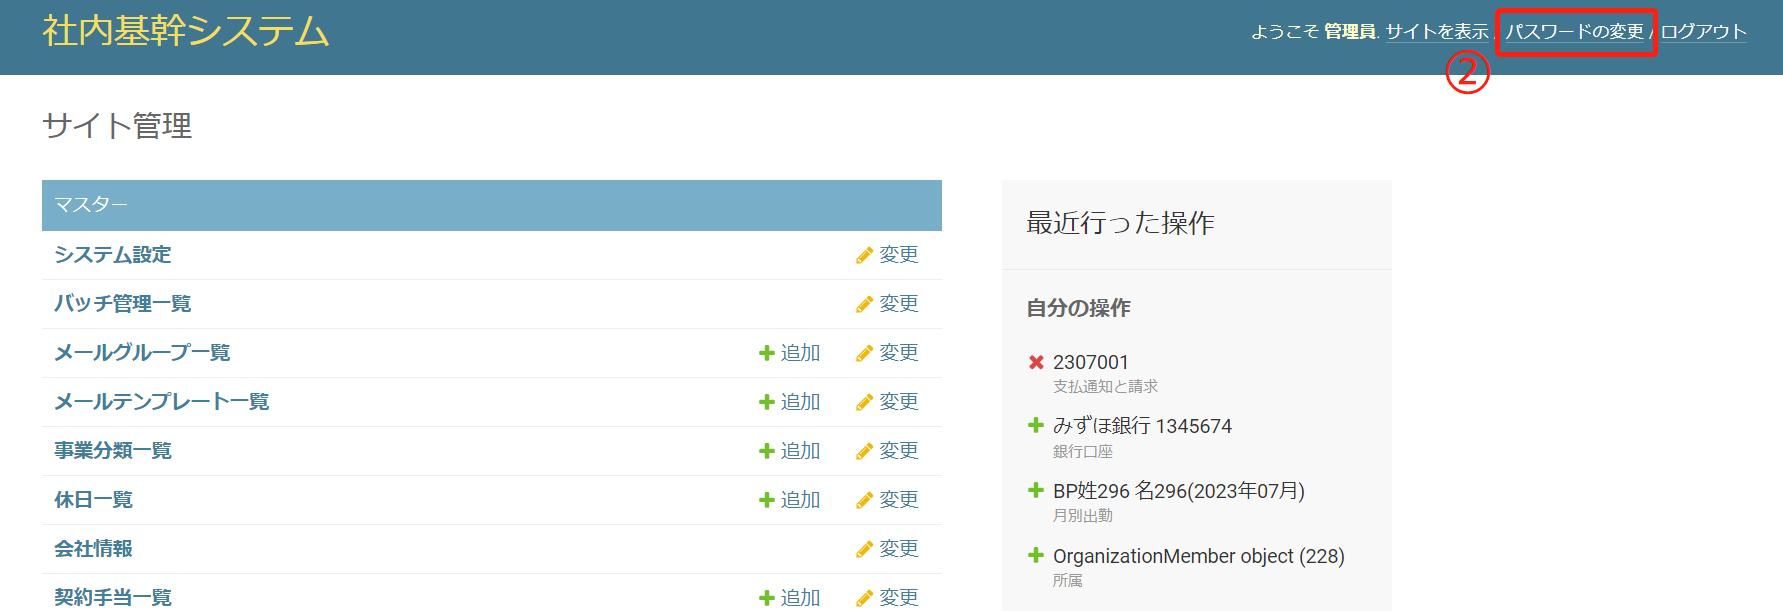Click the pencil change icon for 事業分類一覧
This screenshot has height=611, width=1783.
[x=864, y=452]
